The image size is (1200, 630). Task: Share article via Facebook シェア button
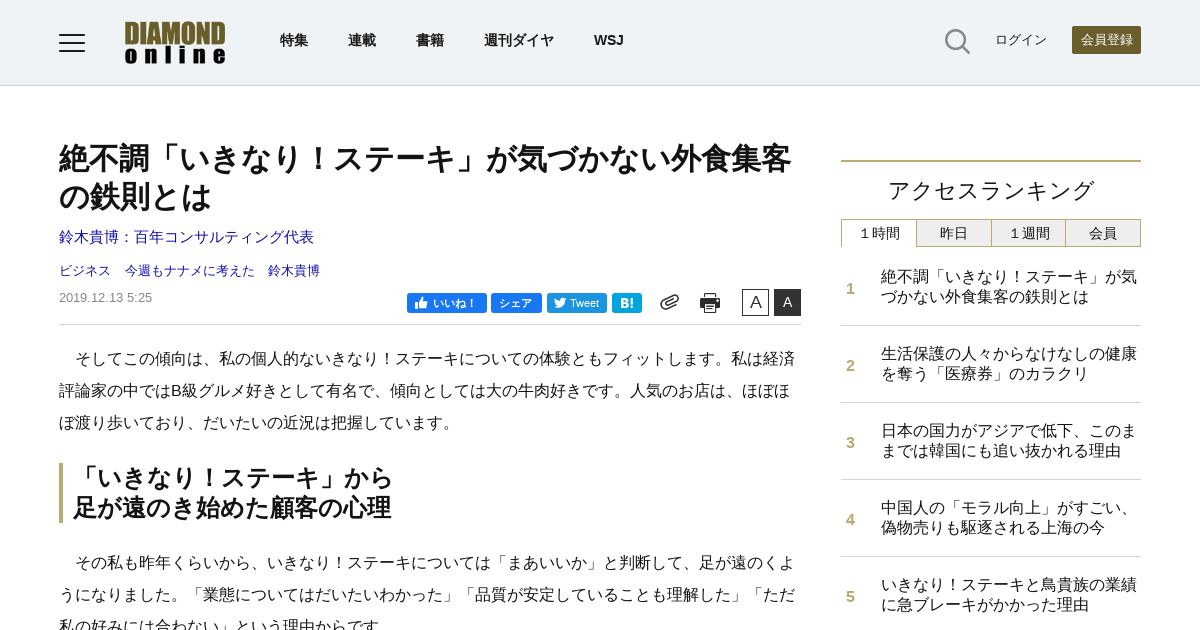coord(516,303)
